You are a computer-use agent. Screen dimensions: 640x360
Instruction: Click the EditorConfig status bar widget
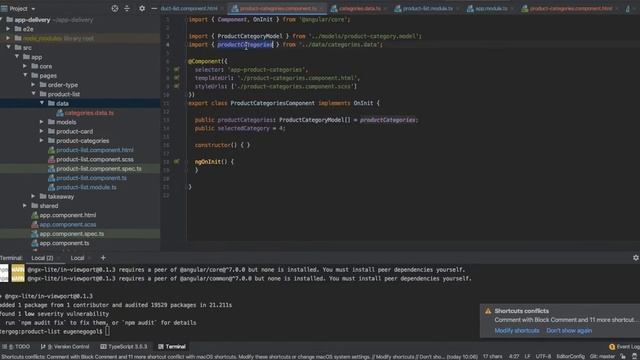click(x=571, y=356)
